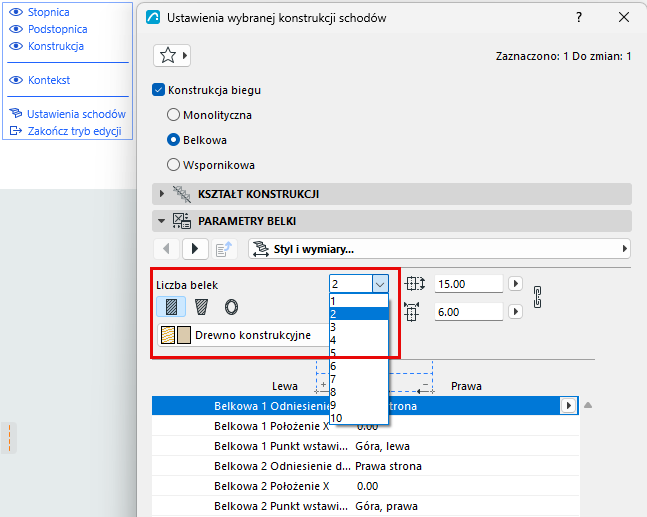The image size is (647, 517).
Task: Choose the Wspornikowa radio option
Action: pyautogui.click(x=173, y=165)
